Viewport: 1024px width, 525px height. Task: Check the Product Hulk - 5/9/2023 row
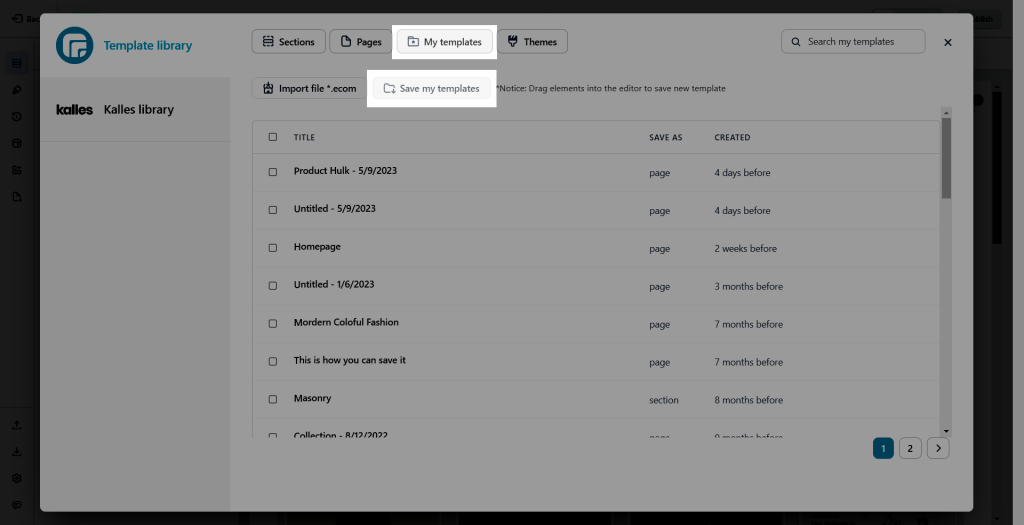(273, 172)
